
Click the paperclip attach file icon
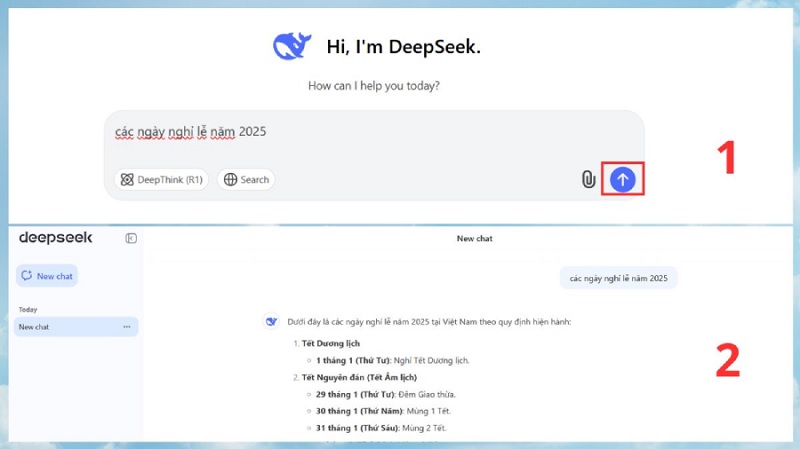point(588,179)
